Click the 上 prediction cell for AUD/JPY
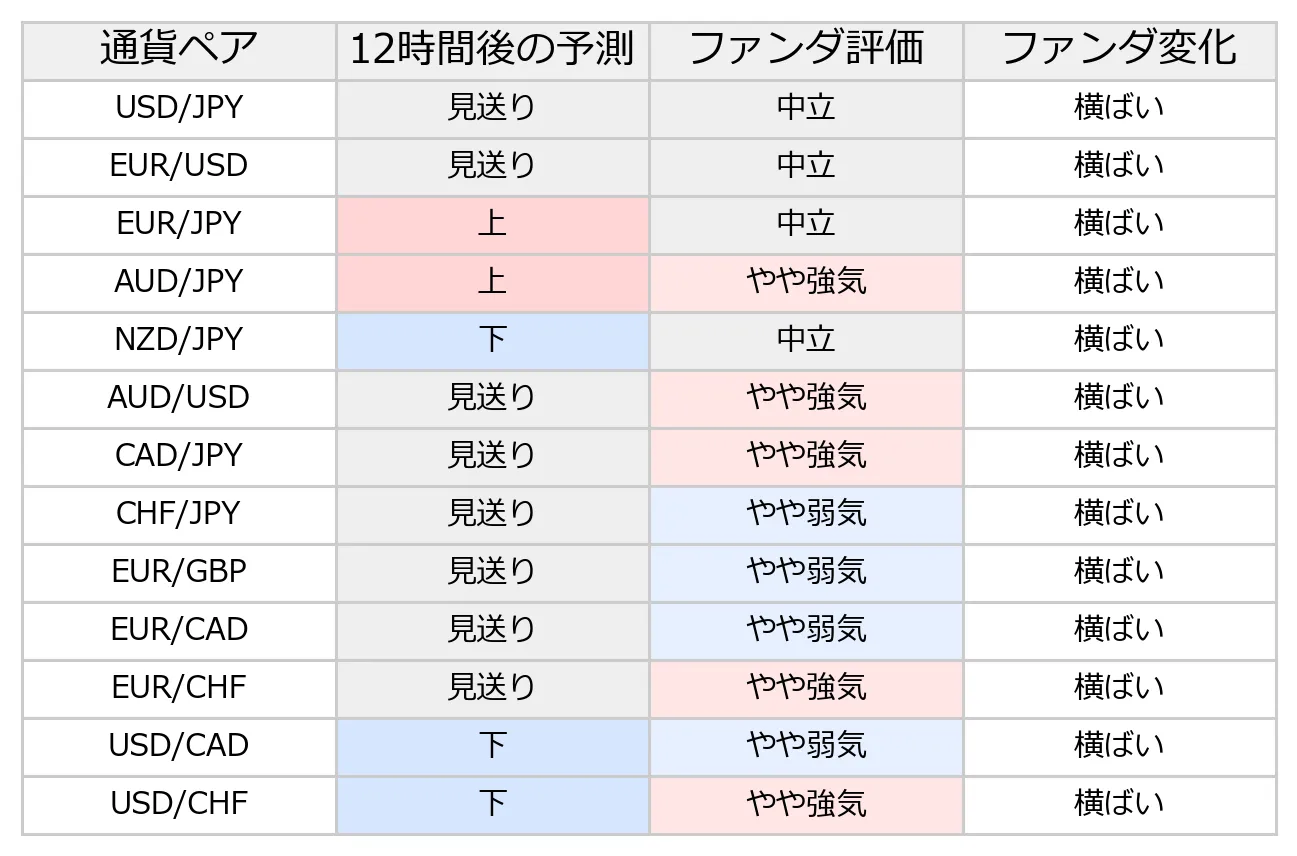The width and height of the screenshot is (1297, 856). pyautogui.click(x=493, y=283)
